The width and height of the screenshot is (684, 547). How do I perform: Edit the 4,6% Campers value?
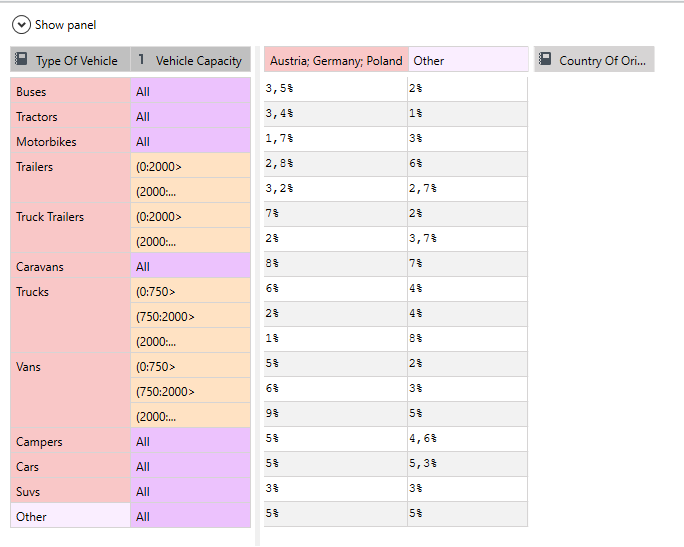pos(468,439)
